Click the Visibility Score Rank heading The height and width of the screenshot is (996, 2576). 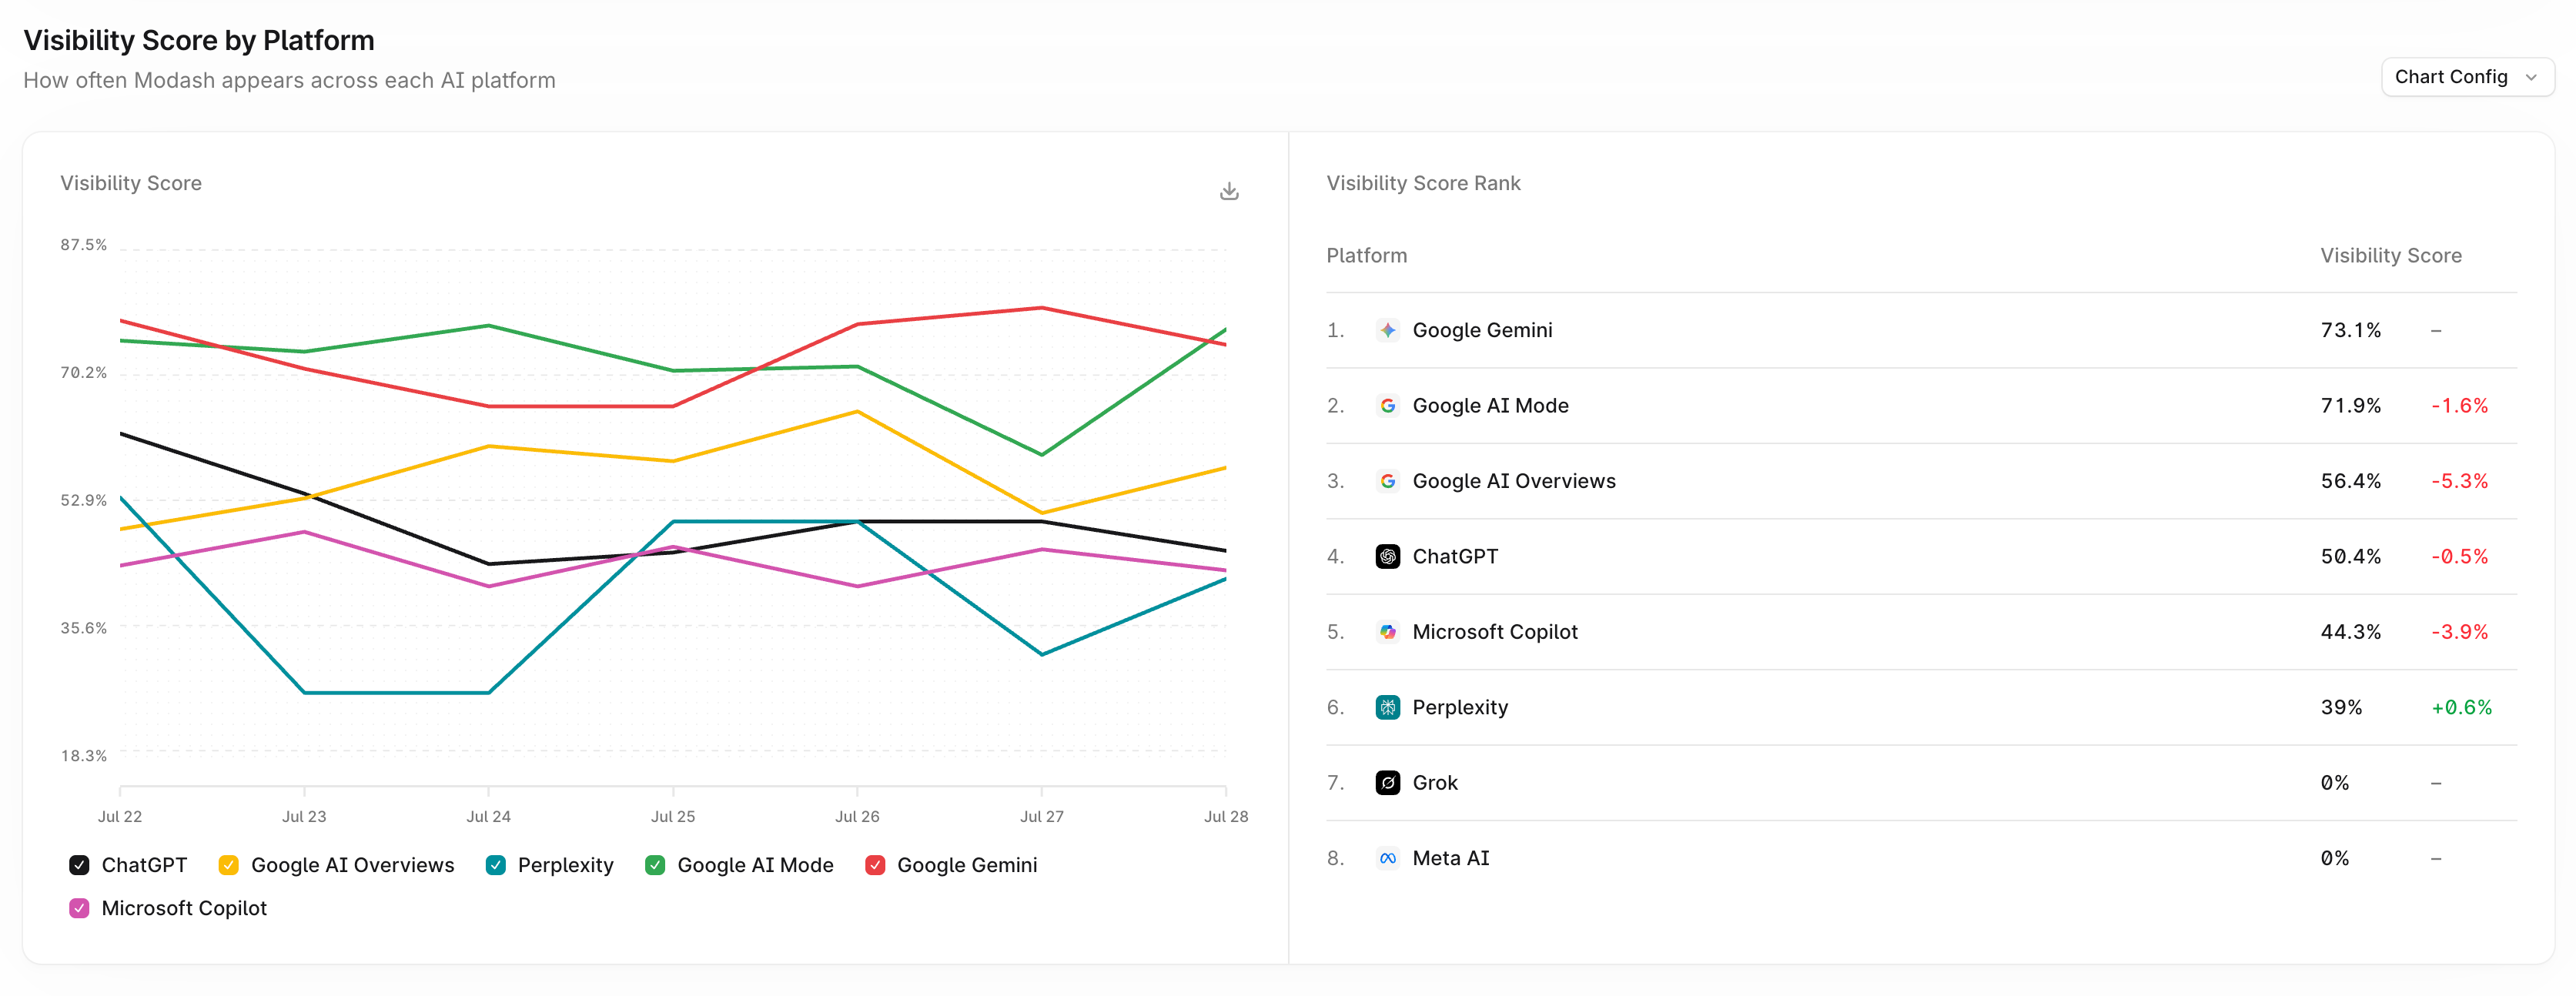click(x=1423, y=183)
